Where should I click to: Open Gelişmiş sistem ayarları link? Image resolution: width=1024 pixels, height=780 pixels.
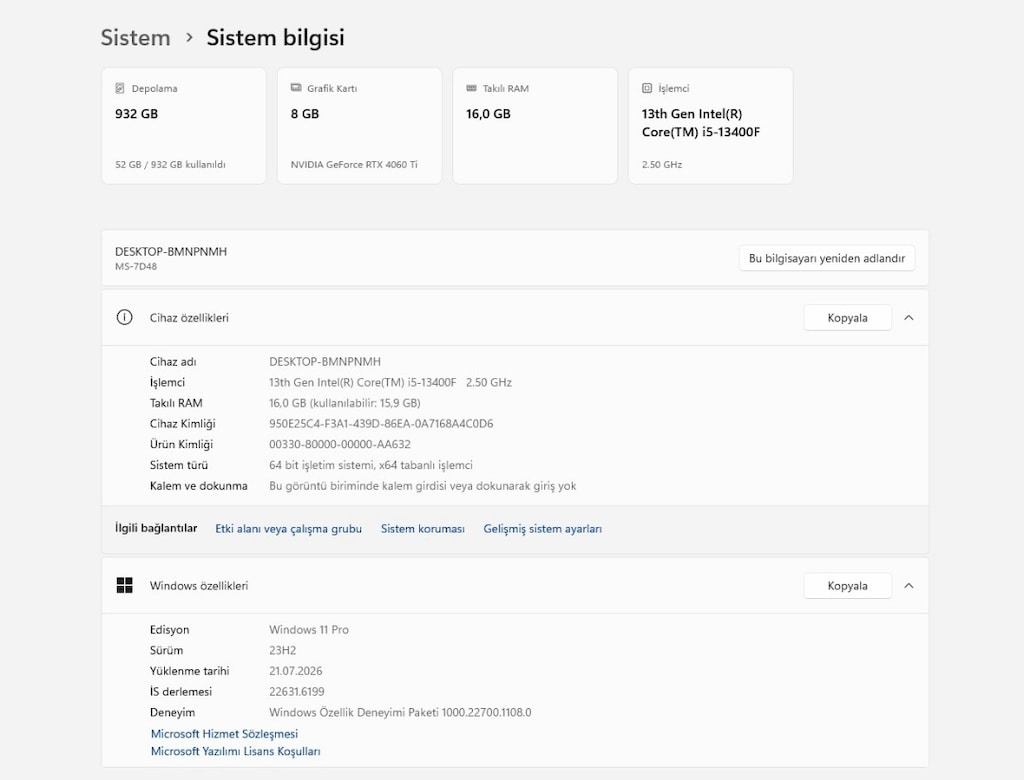(x=543, y=528)
